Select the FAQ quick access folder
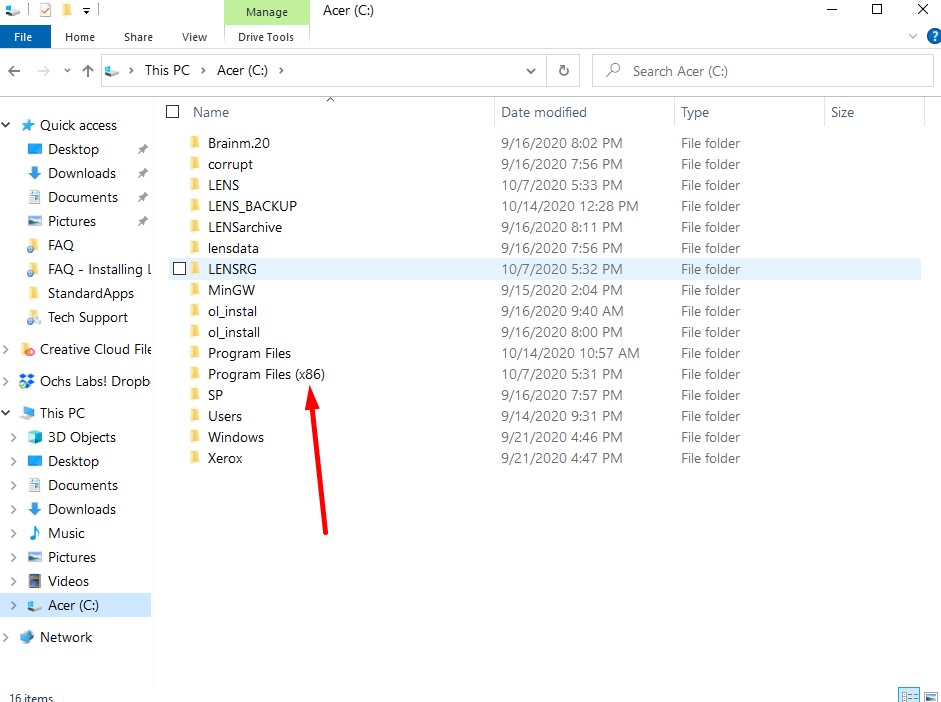The height and width of the screenshot is (702, 941). (x=61, y=245)
